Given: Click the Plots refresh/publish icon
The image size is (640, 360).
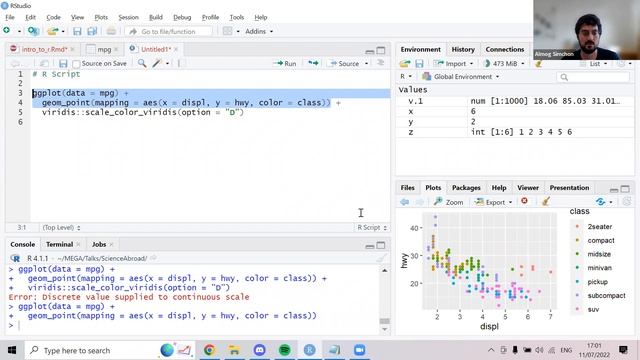Looking at the screenshot, I should pos(600,202).
